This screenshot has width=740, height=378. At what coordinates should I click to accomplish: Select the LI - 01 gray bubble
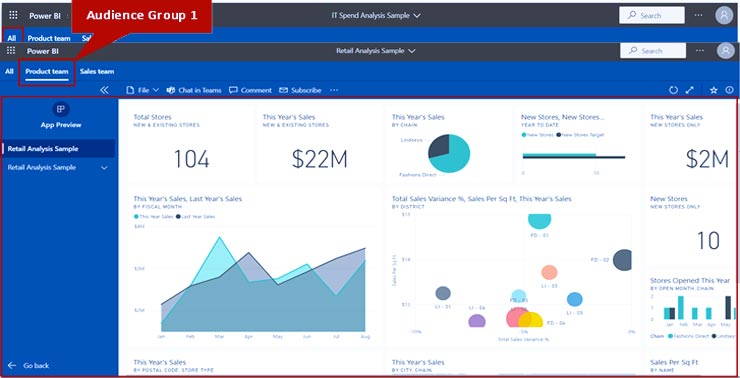coord(443,293)
